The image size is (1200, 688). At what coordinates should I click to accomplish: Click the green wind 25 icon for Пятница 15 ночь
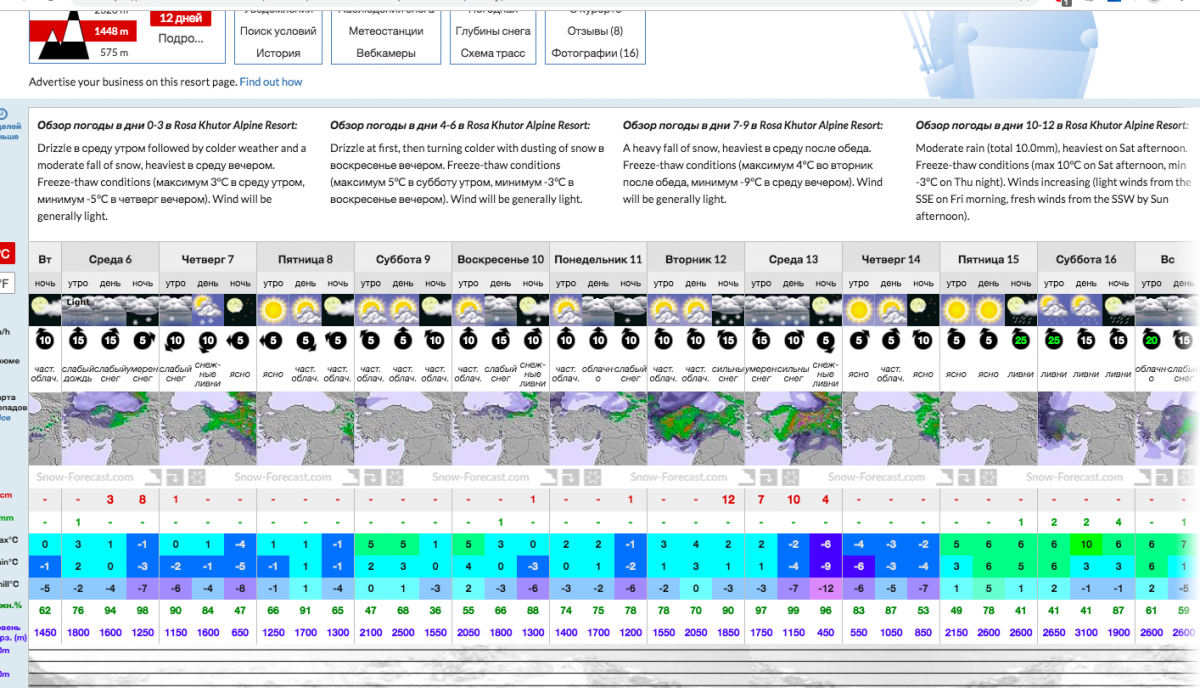coord(1021,341)
